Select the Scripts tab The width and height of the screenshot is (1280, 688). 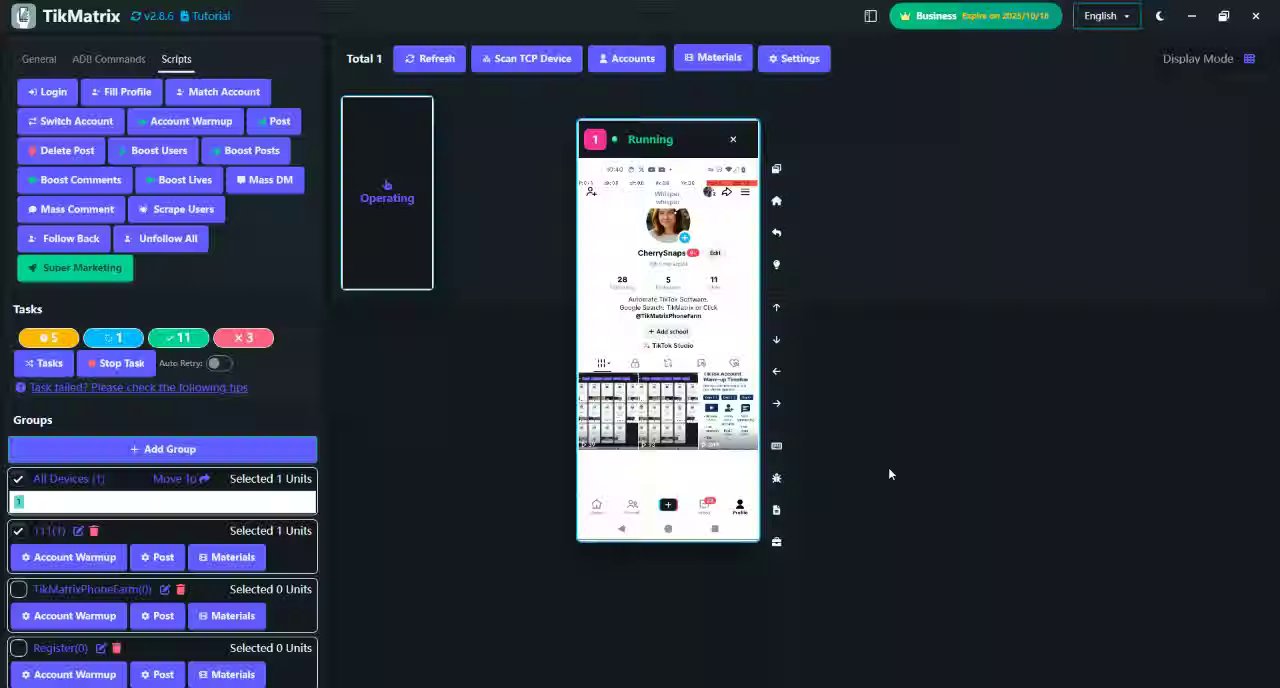pos(176,59)
